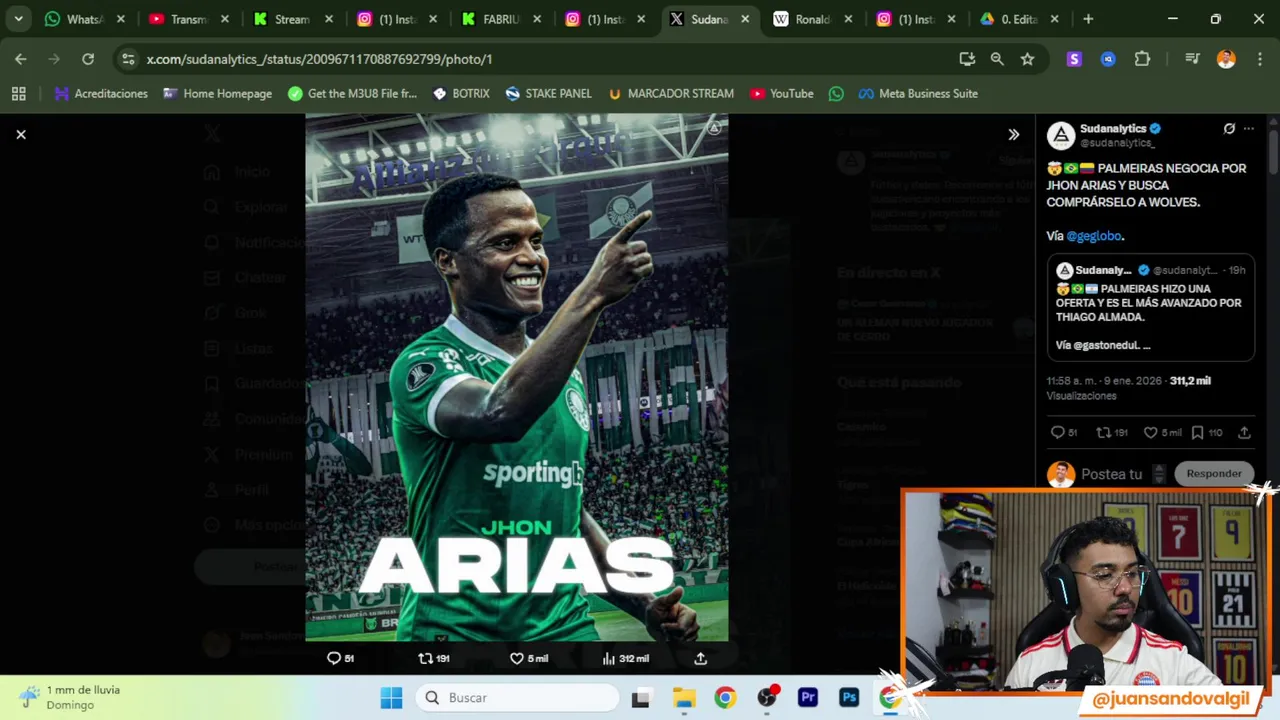Screen dimensions: 1280x720
Task: Open the quoted Thiago Almada tweet
Action: [1150, 307]
